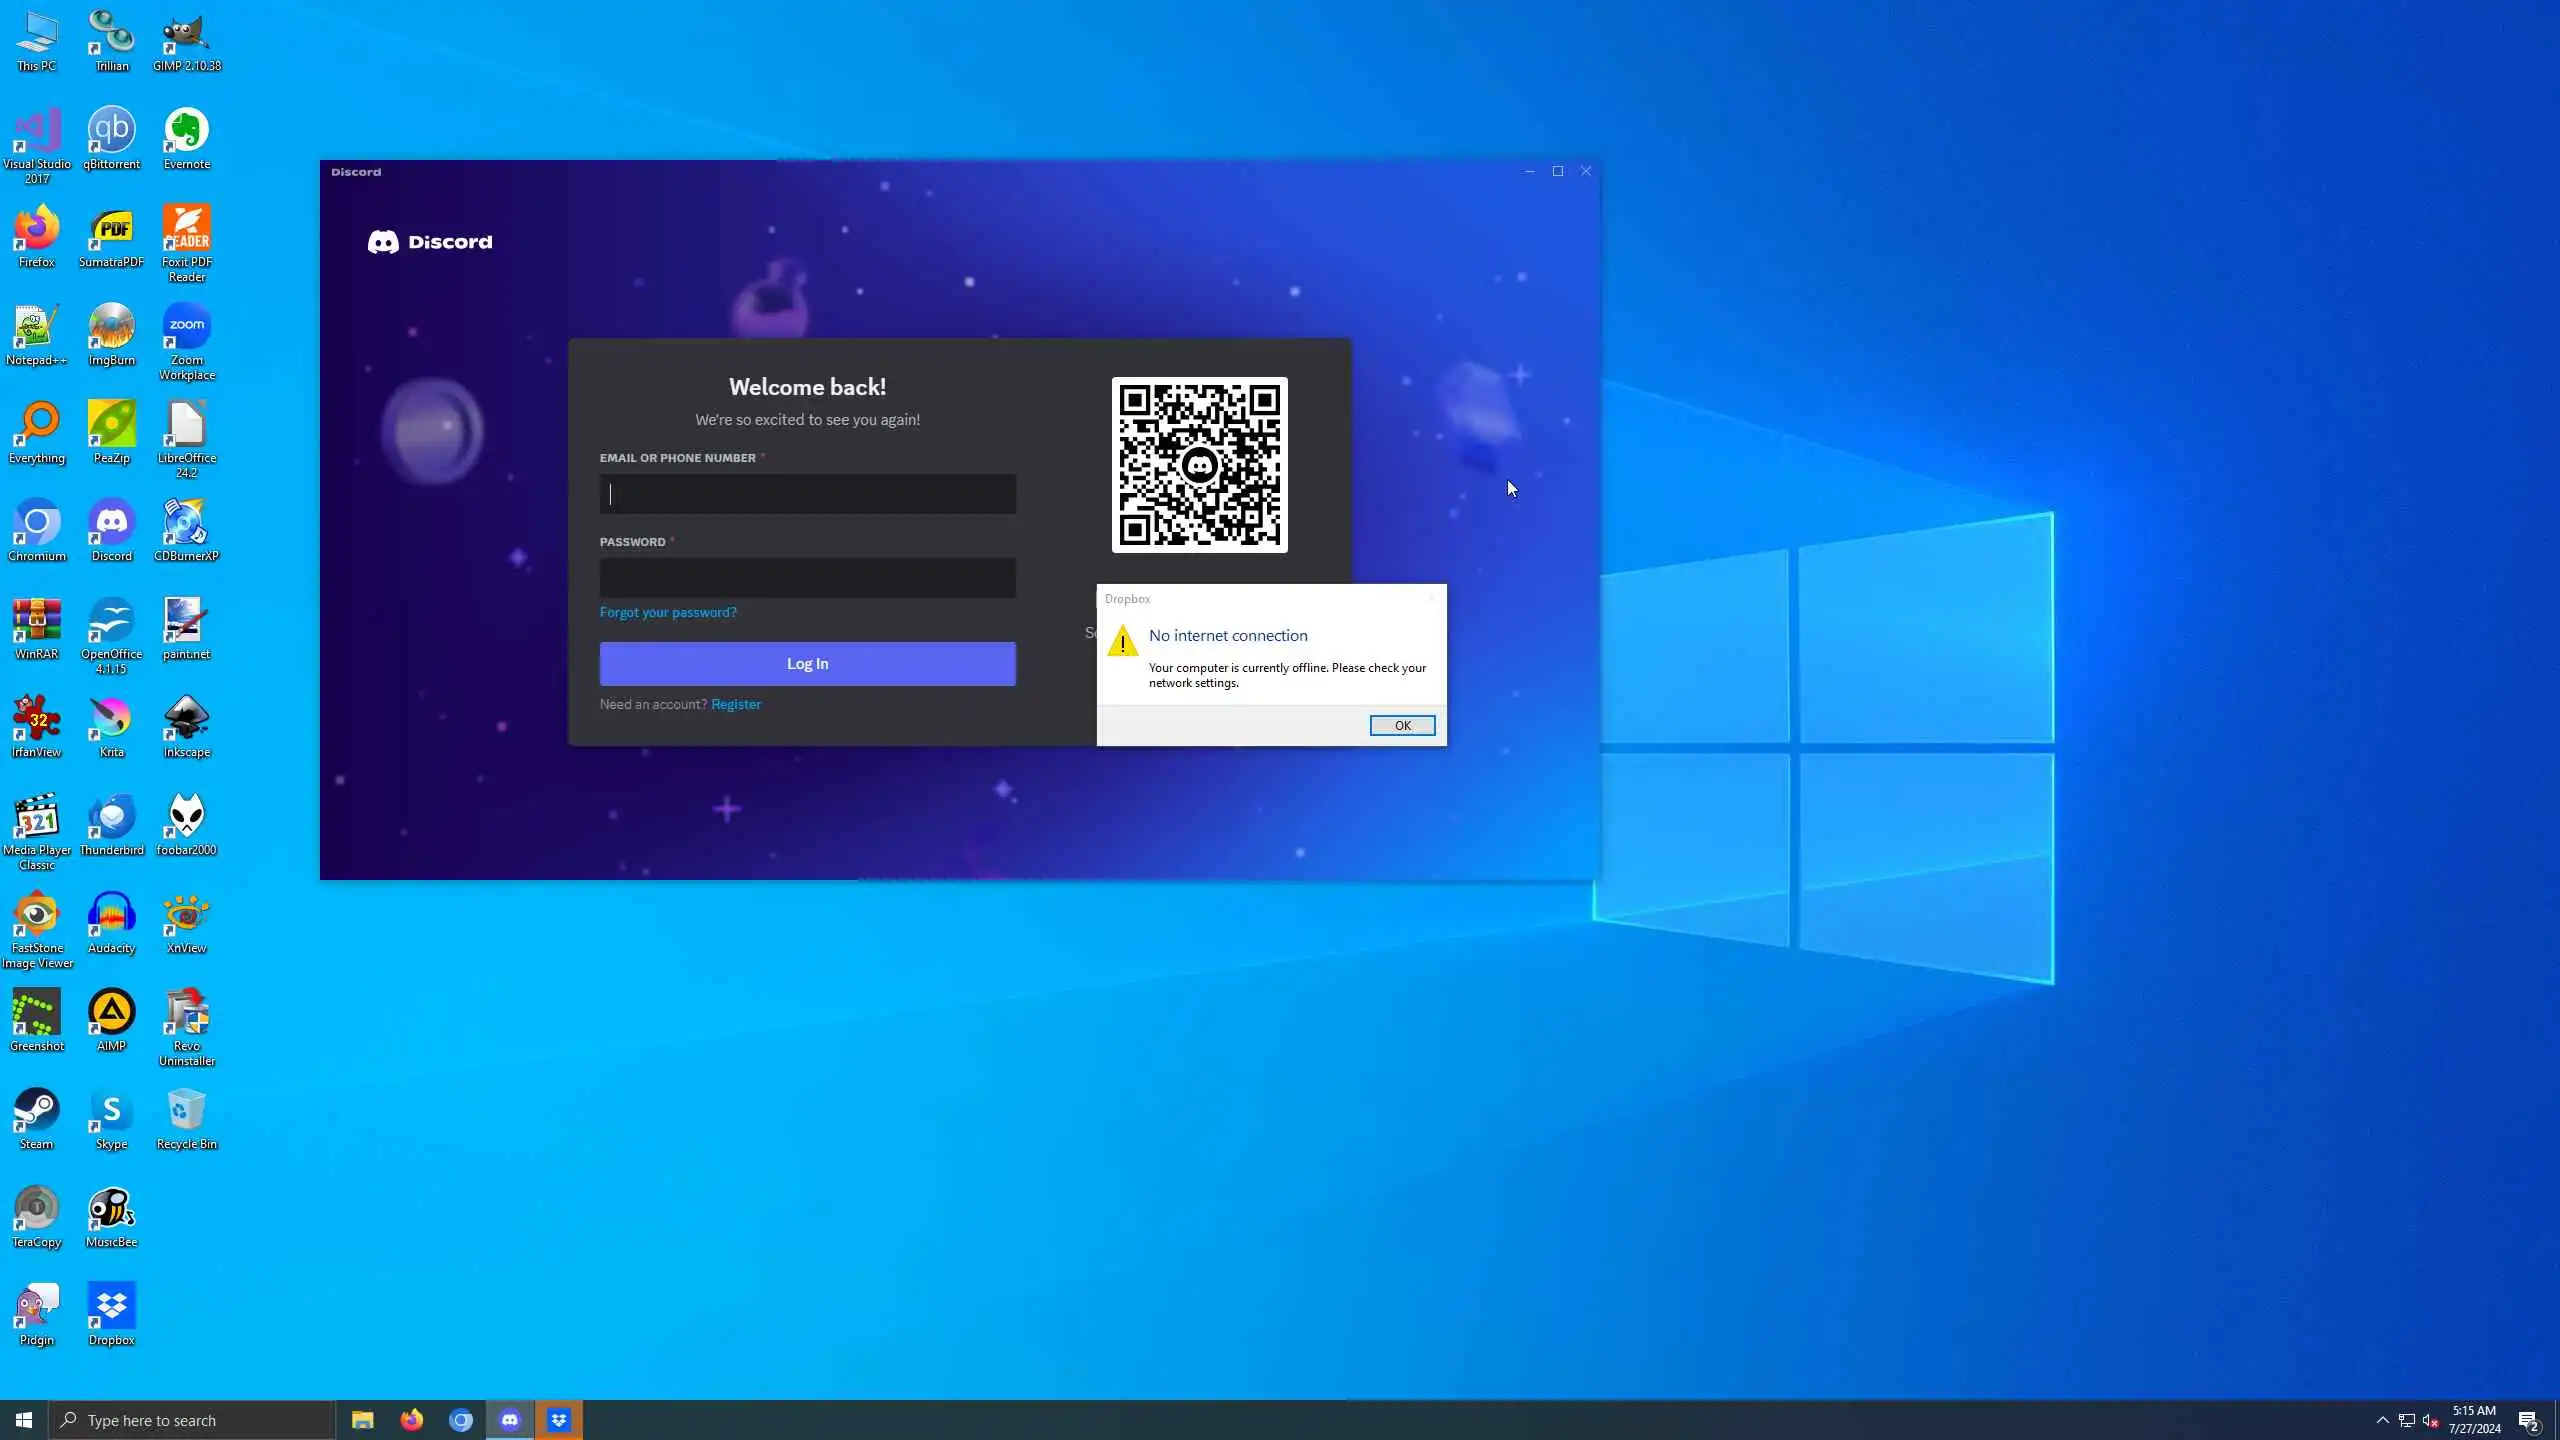Click the Log In button

pos(807,664)
